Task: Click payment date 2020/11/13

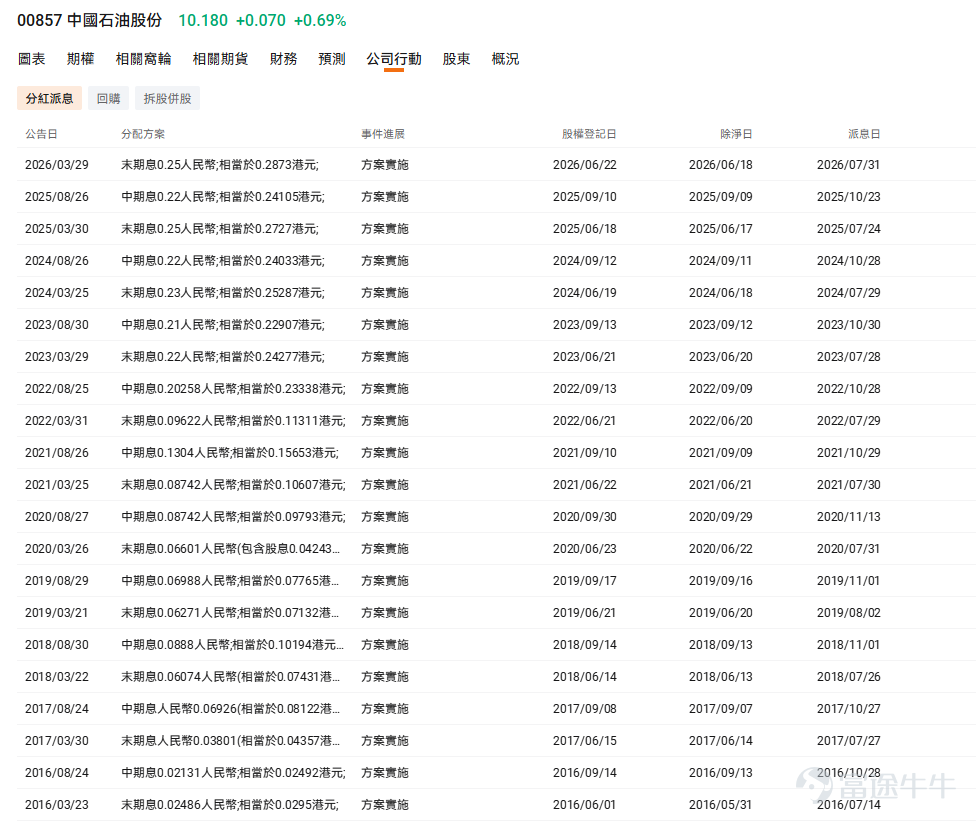Action: point(848,517)
